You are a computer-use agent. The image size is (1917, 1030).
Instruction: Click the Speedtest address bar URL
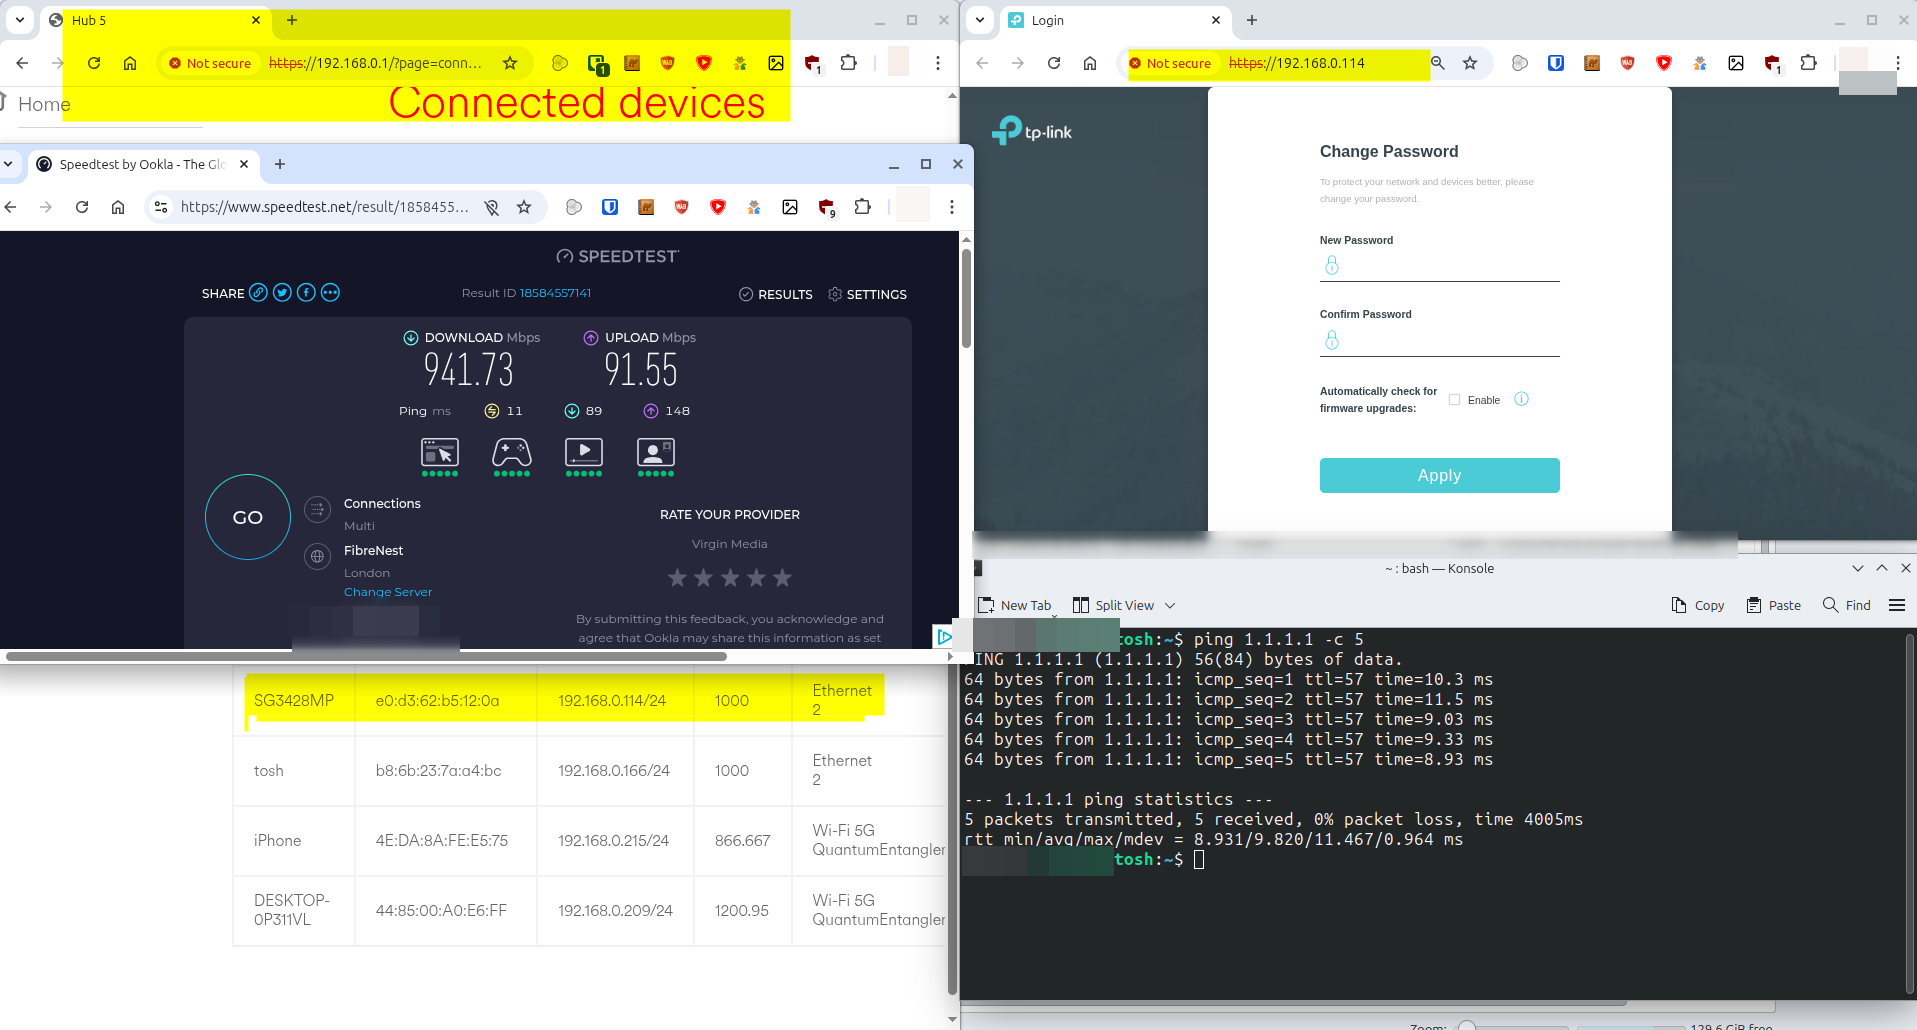click(x=324, y=207)
